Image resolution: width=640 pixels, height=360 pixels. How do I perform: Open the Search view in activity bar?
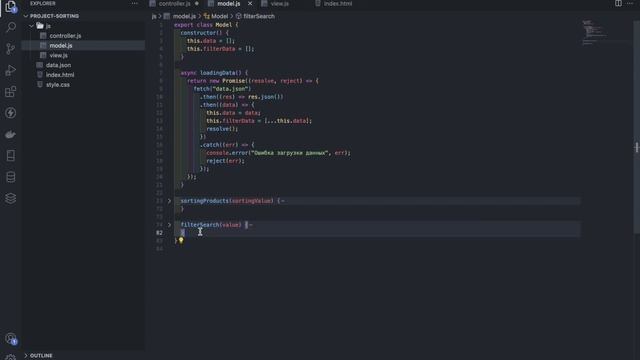11,27
